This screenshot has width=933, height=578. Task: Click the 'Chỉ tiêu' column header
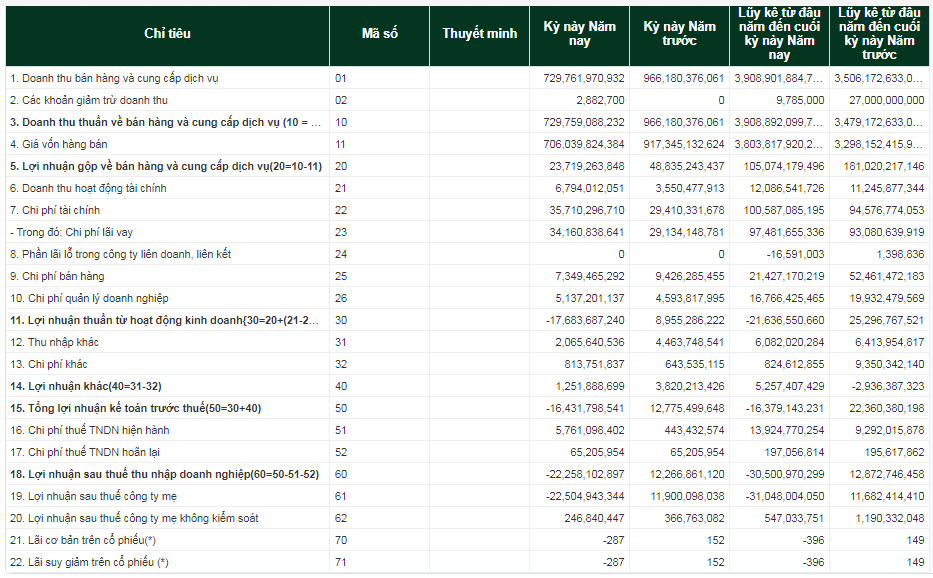click(167, 34)
